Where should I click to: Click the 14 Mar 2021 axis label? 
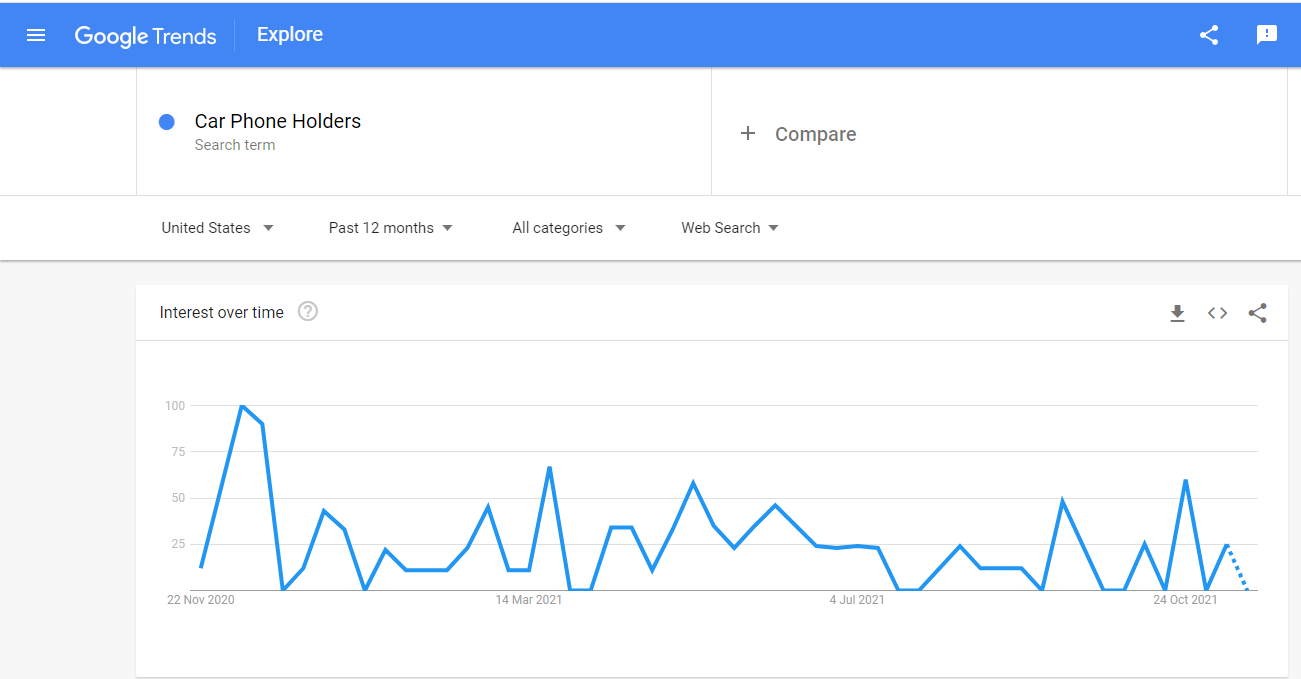coord(529,600)
